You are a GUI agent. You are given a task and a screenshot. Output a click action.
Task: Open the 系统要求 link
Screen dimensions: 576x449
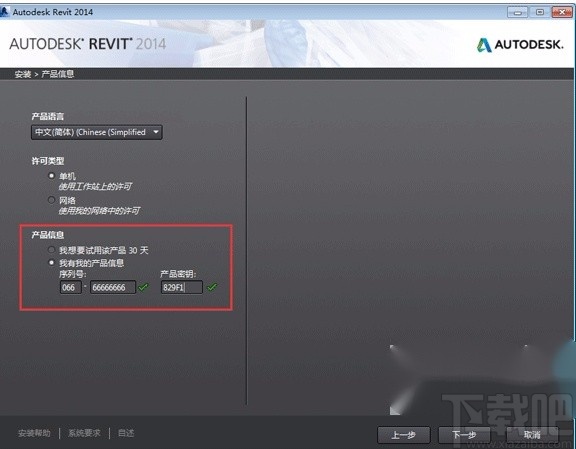pos(84,433)
